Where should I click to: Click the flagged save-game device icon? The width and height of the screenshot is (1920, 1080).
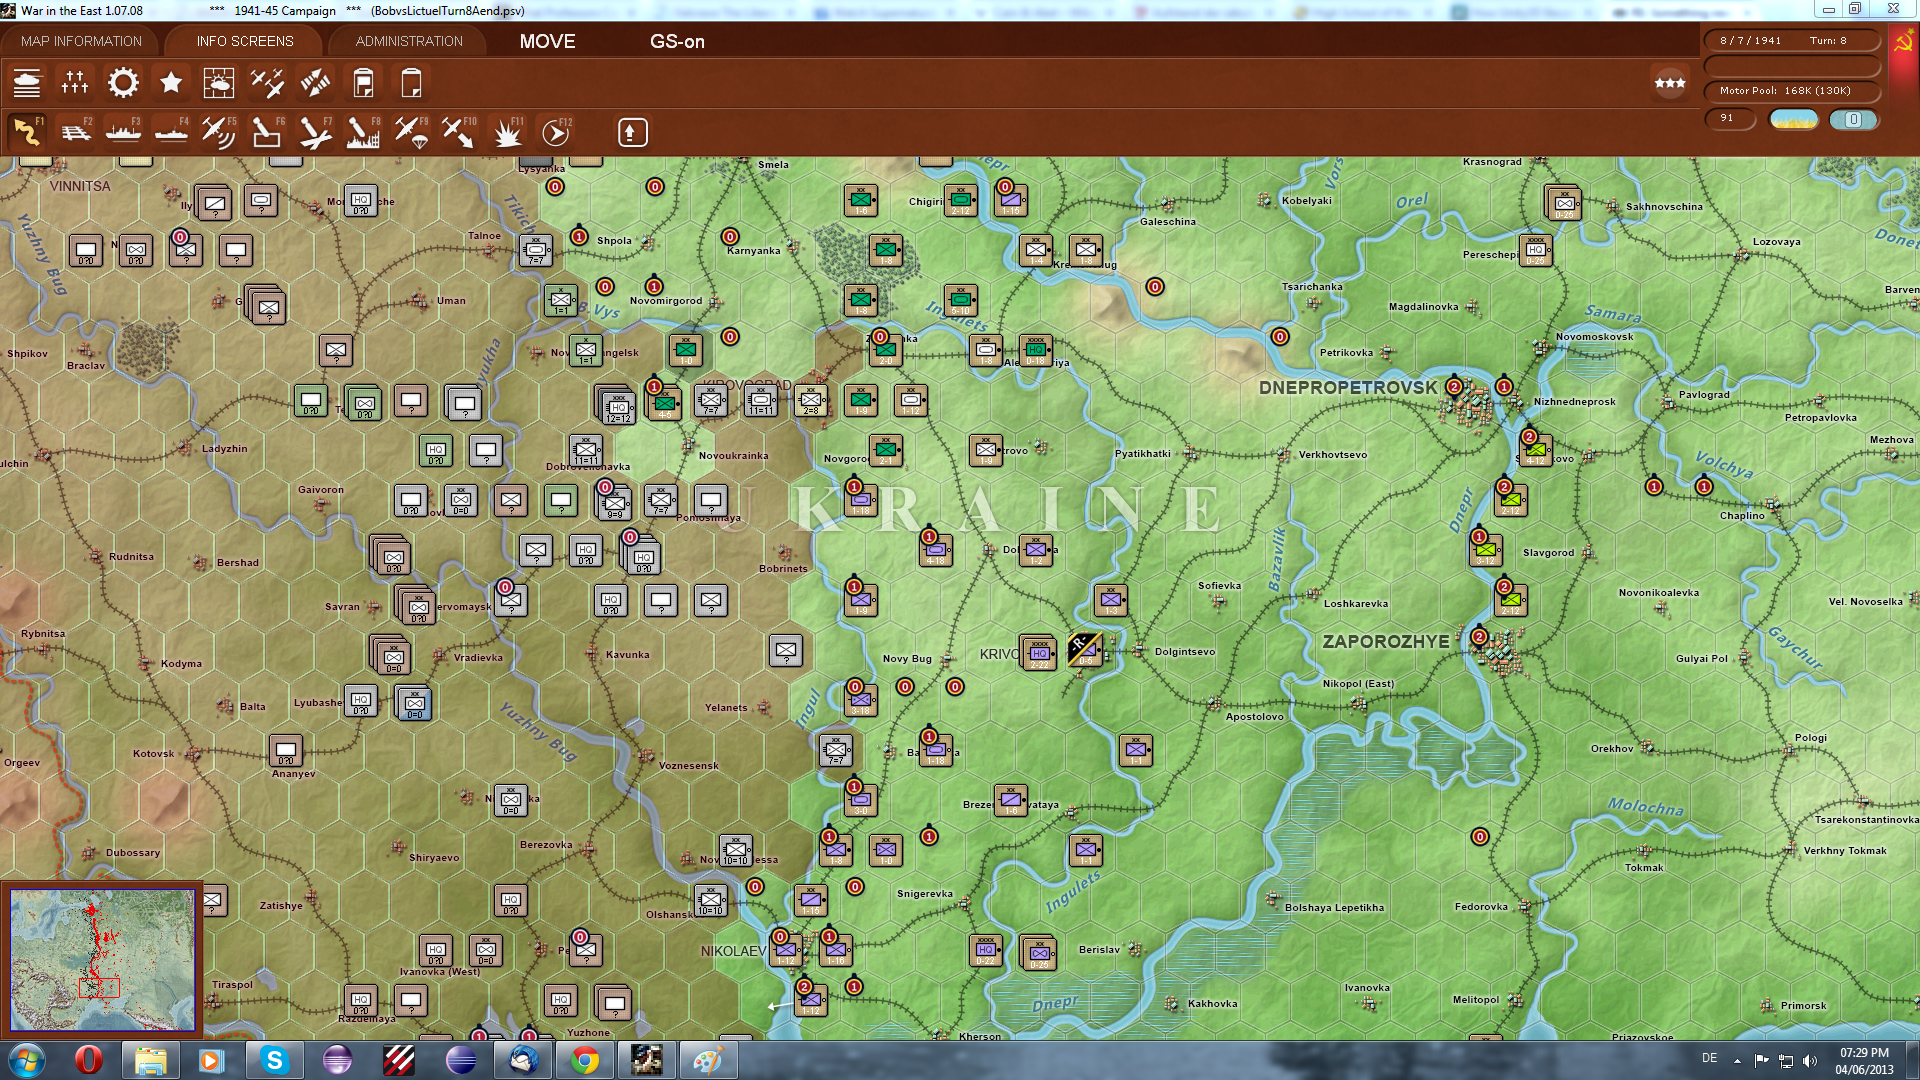(363, 83)
